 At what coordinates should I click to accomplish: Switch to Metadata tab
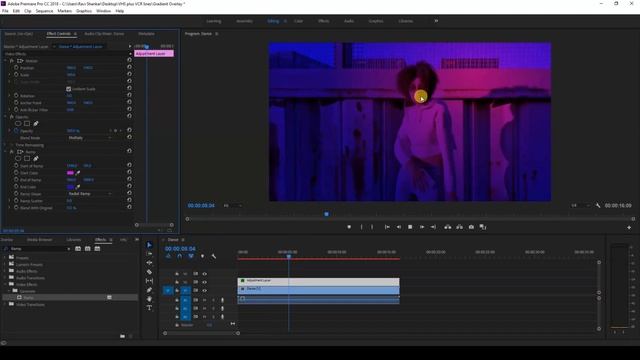[146, 34]
